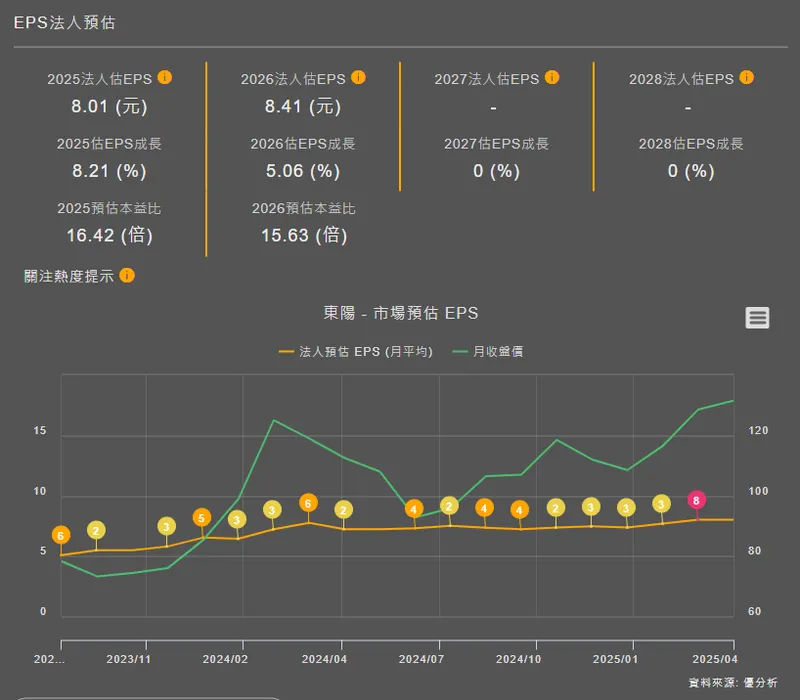800x700 pixels.
Task: Click the 8.01 (元) EPS value
Action: pos(109,106)
